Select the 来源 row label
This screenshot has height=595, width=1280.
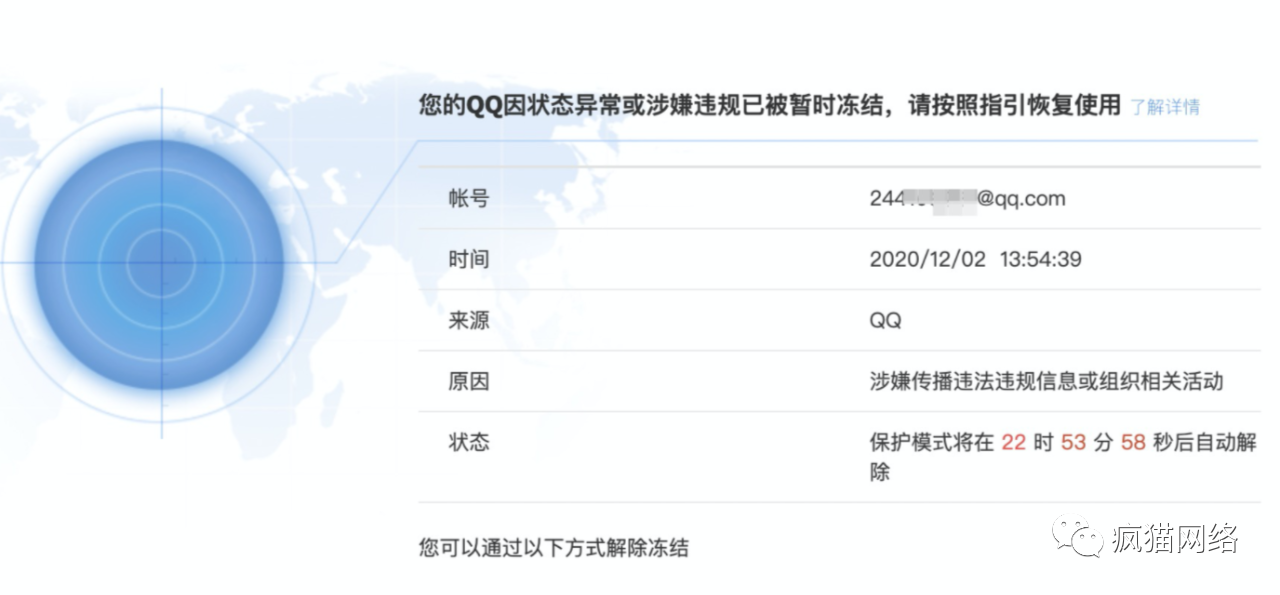point(469,320)
